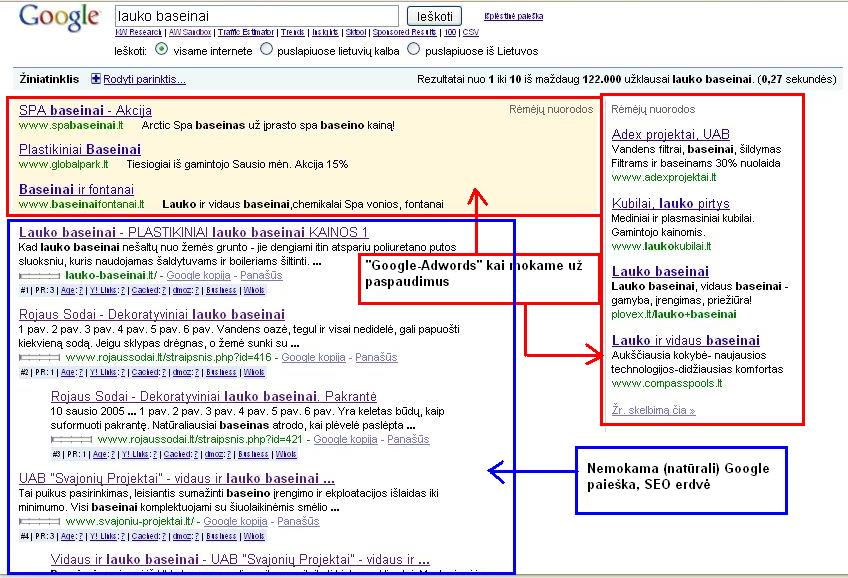The height and width of the screenshot is (578, 848).
Task: Open Google kopija for straipsnis.php?id=416 result
Action: pyautogui.click(x=314, y=357)
